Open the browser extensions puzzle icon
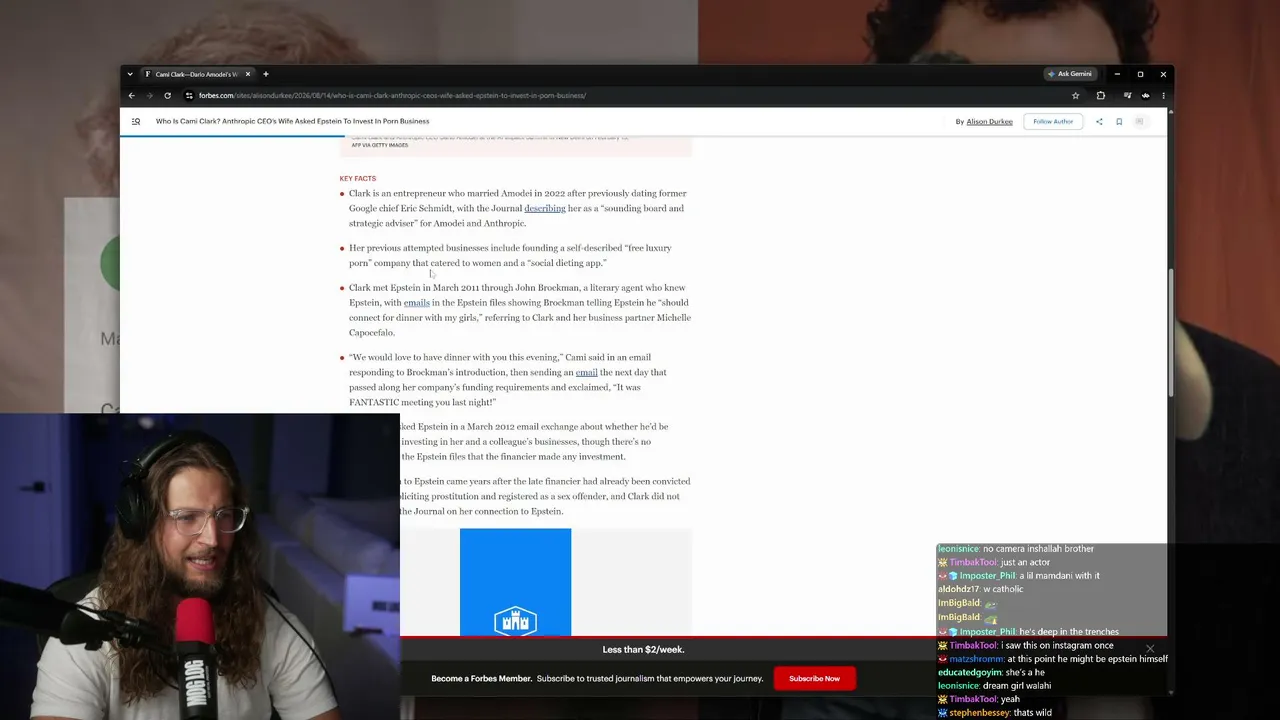Viewport: 1280px width, 720px height. point(1101,96)
